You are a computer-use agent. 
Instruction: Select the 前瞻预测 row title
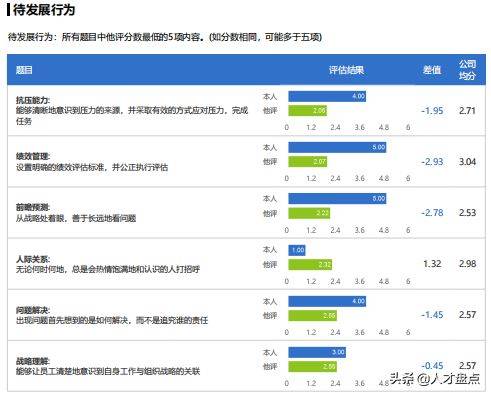[33, 207]
